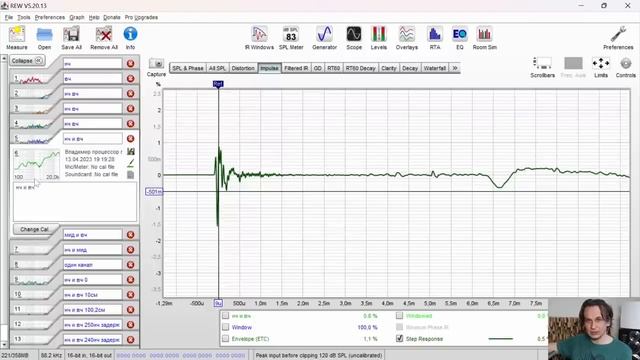640x360 pixels.
Task: Switch to the SPL & Phase tab
Action: pyautogui.click(x=188, y=68)
